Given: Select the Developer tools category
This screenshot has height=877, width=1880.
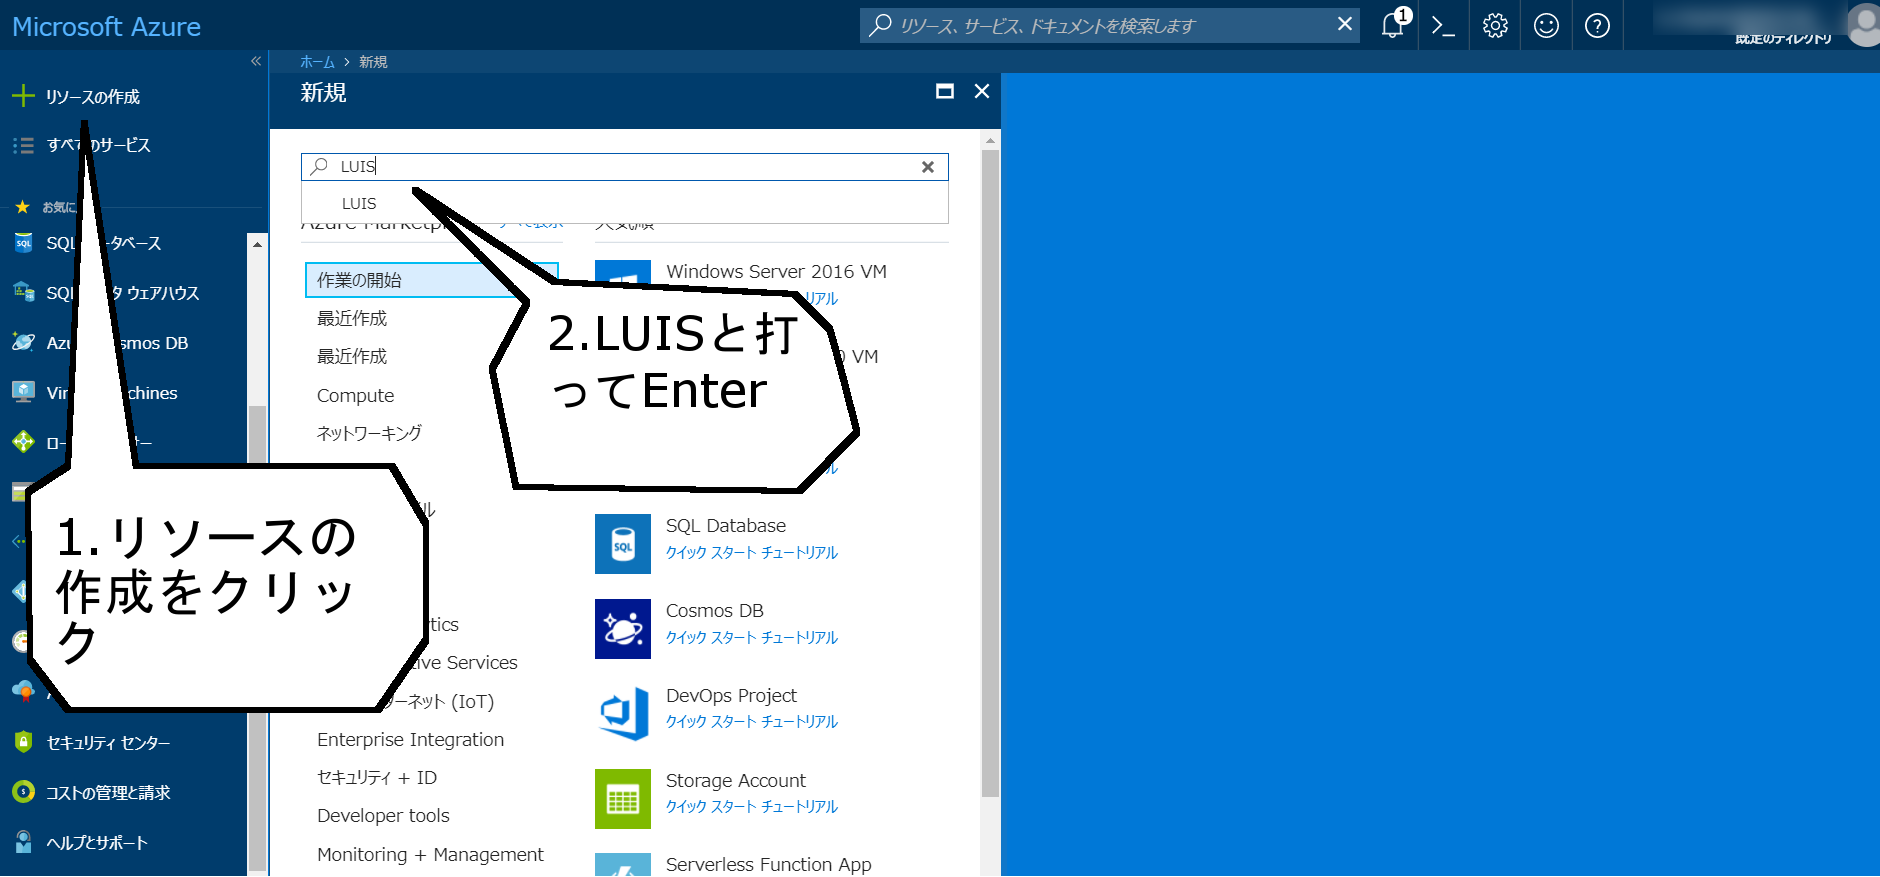Looking at the screenshot, I should tap(383, 815).
